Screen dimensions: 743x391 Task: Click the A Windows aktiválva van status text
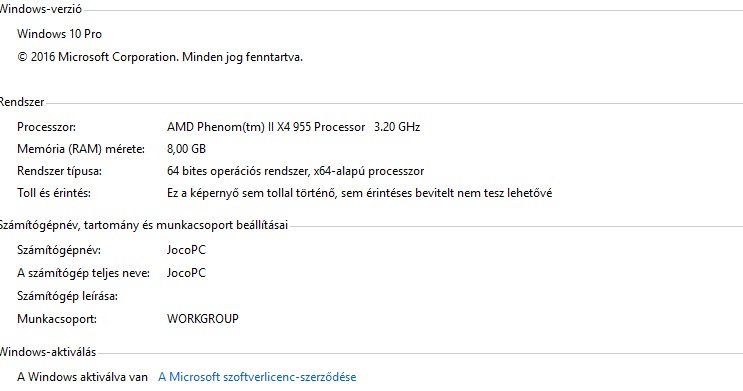coord(82,377)
